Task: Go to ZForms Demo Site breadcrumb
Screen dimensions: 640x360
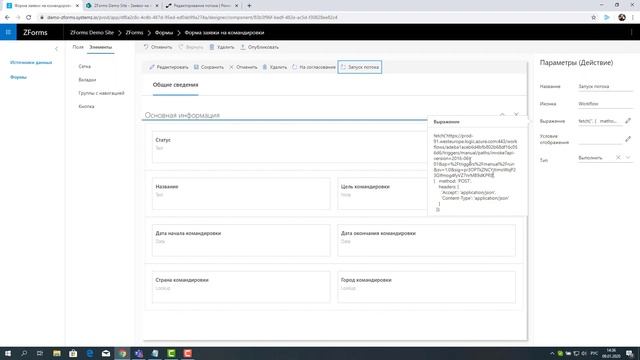Action: pos(92,33)
